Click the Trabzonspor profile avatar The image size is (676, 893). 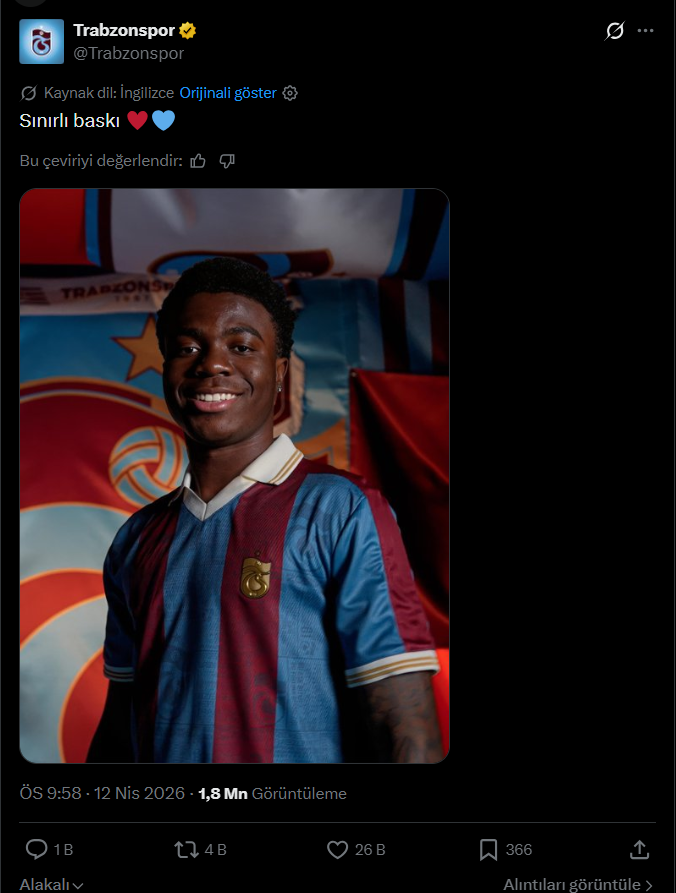[x=41, y=41]
